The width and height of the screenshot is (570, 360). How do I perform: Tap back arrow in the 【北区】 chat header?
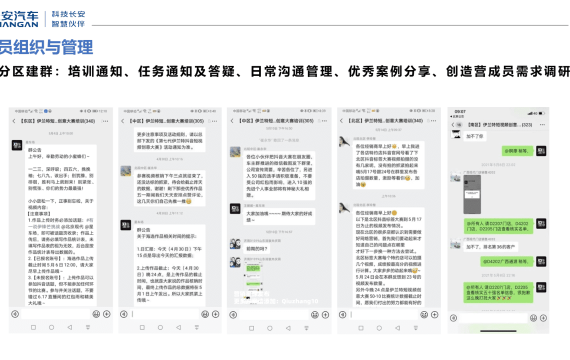coord(341,120)
